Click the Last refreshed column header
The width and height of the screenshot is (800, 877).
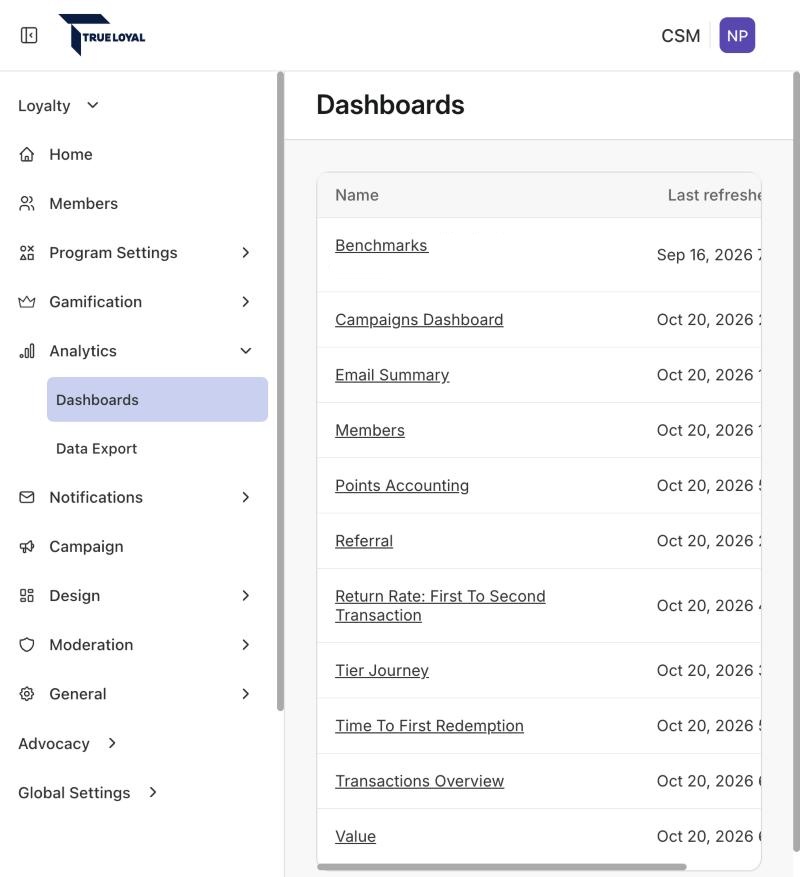(x=714, y=195)
